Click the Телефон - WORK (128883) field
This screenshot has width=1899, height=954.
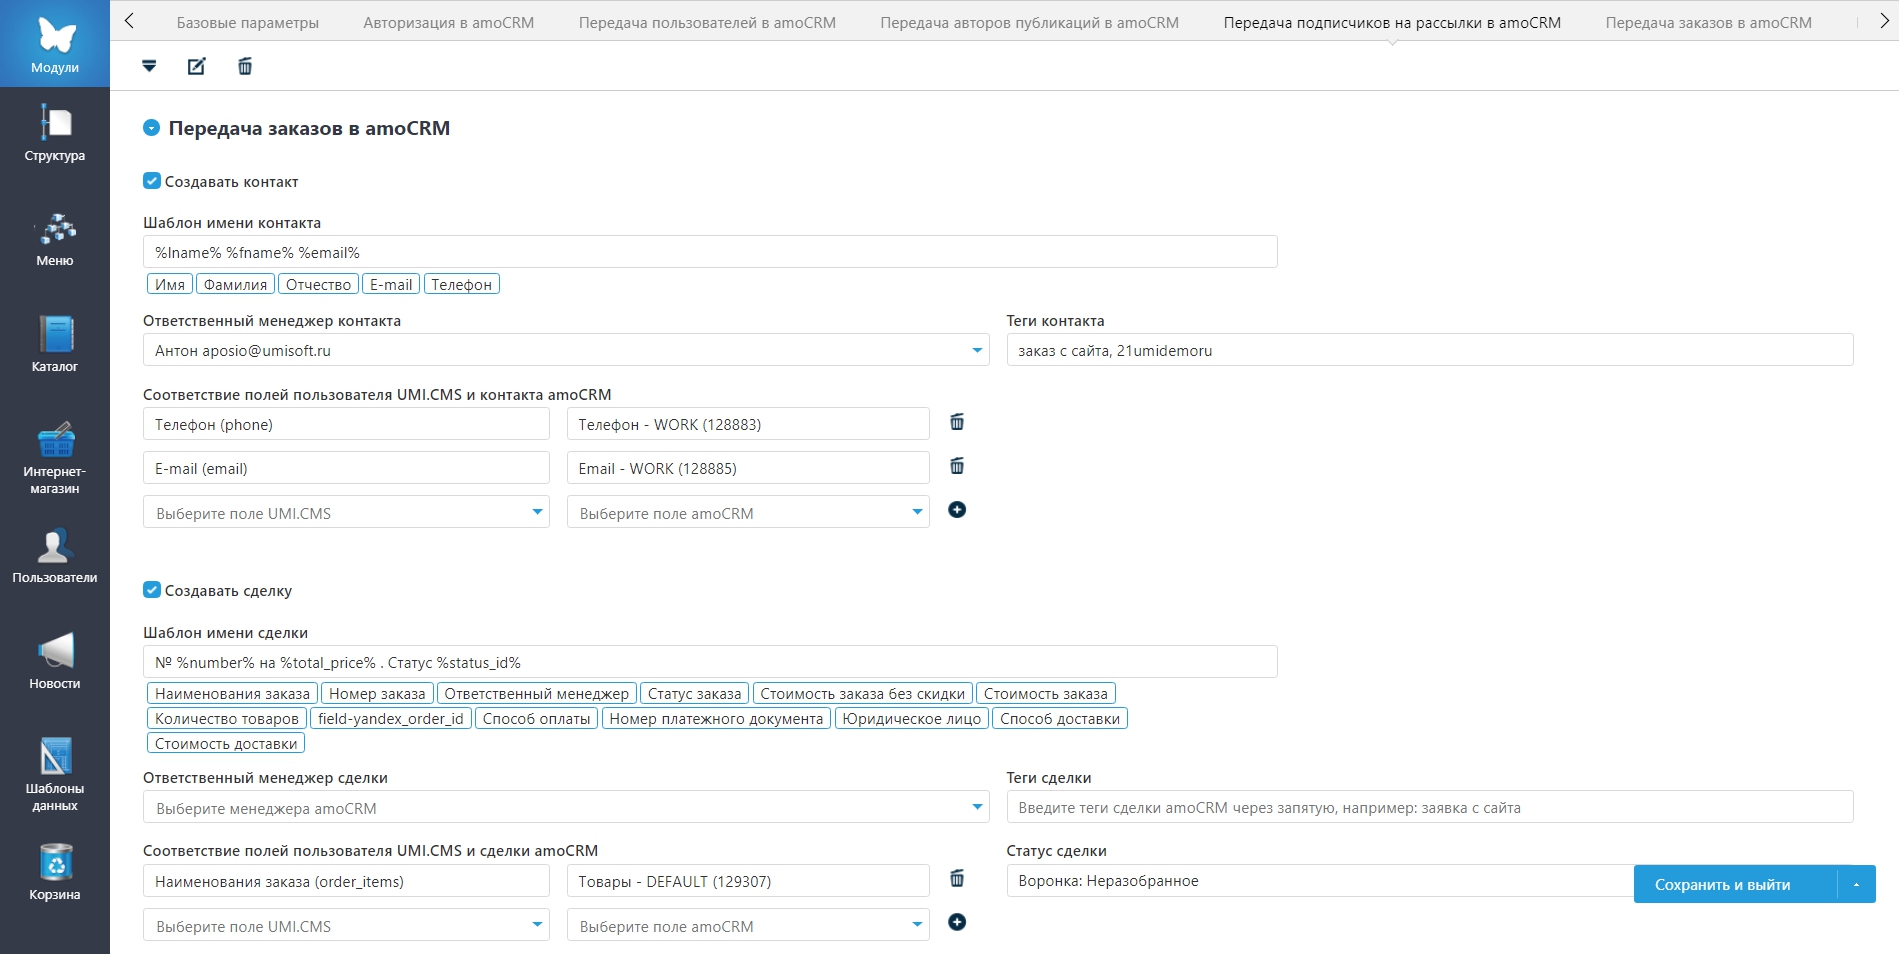point(748,424)
